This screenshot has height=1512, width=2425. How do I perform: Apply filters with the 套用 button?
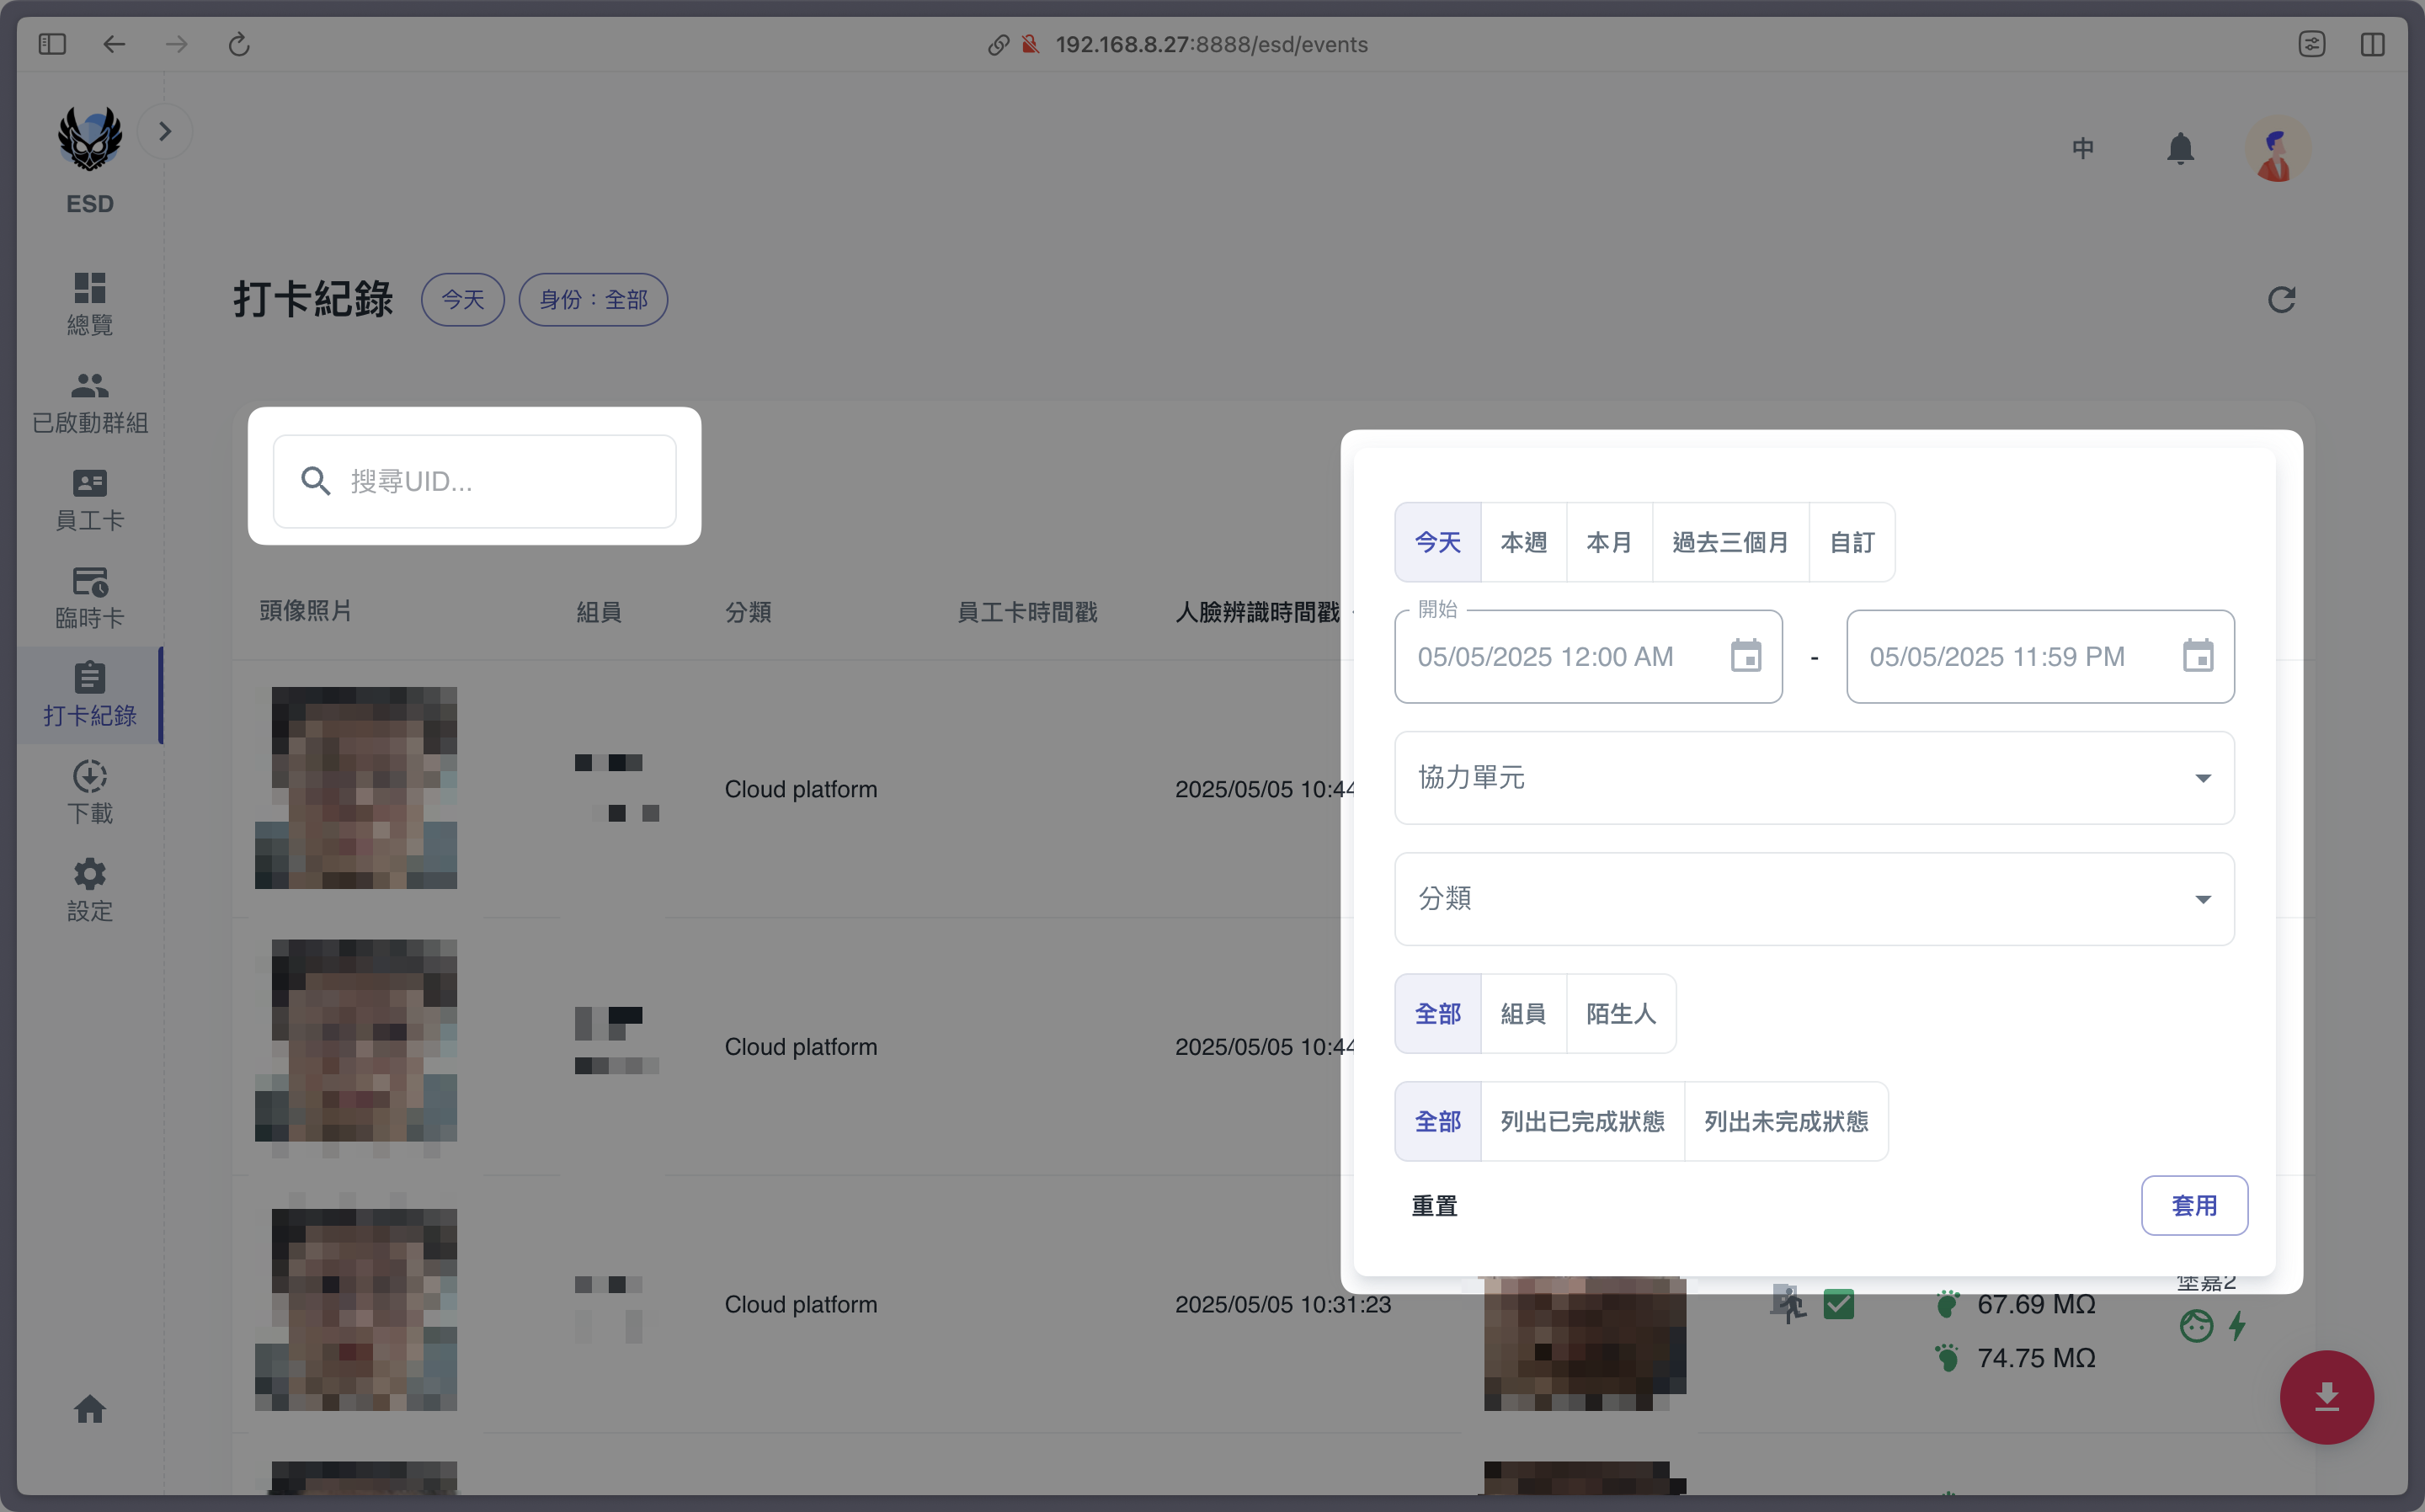(x=2194, y=1205)
